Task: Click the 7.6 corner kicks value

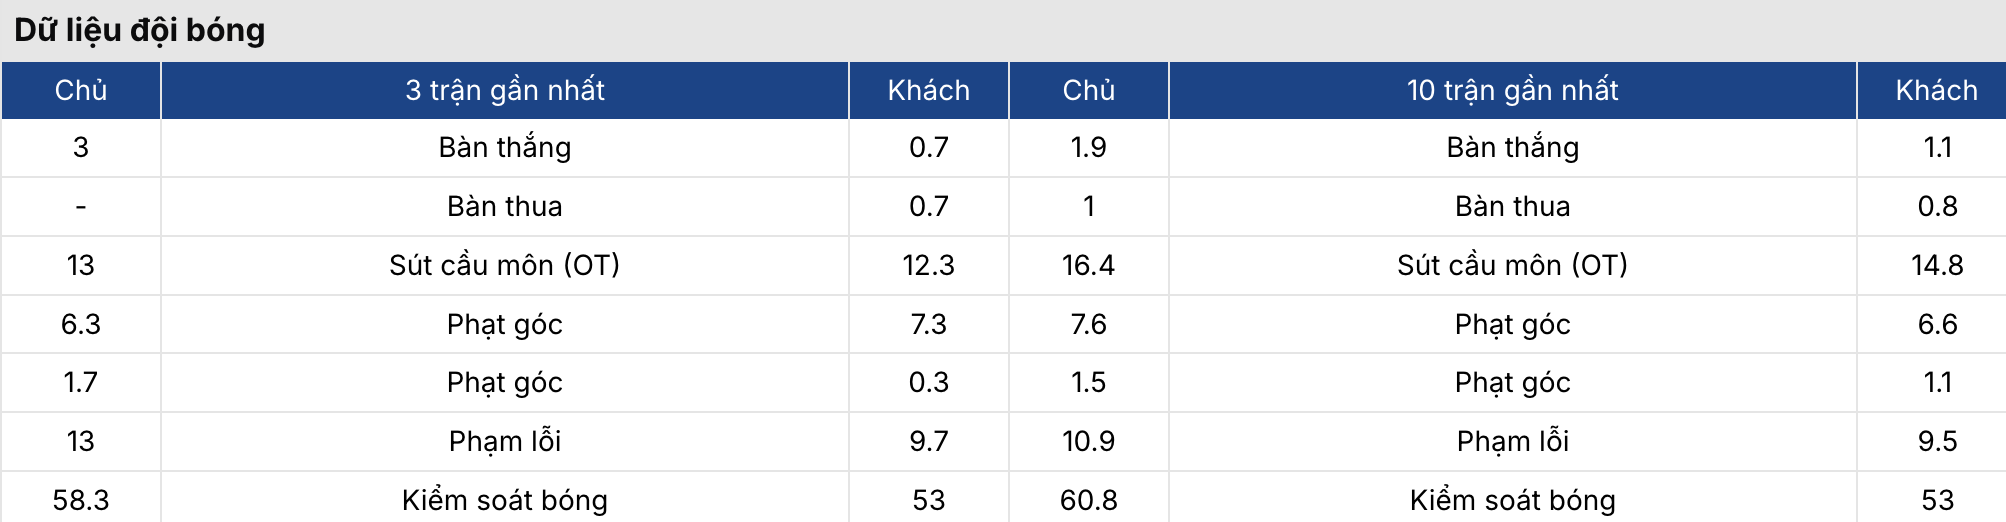Action: [x=1088, y=324]
